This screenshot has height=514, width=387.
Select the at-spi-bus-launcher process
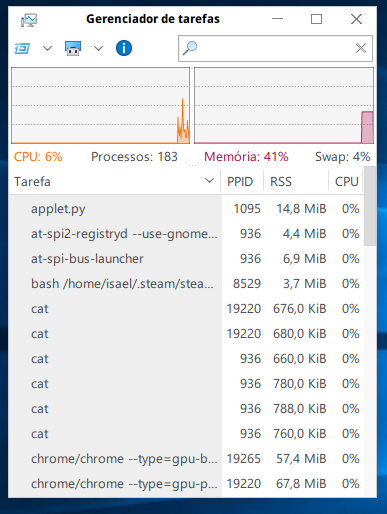[186, 259]
